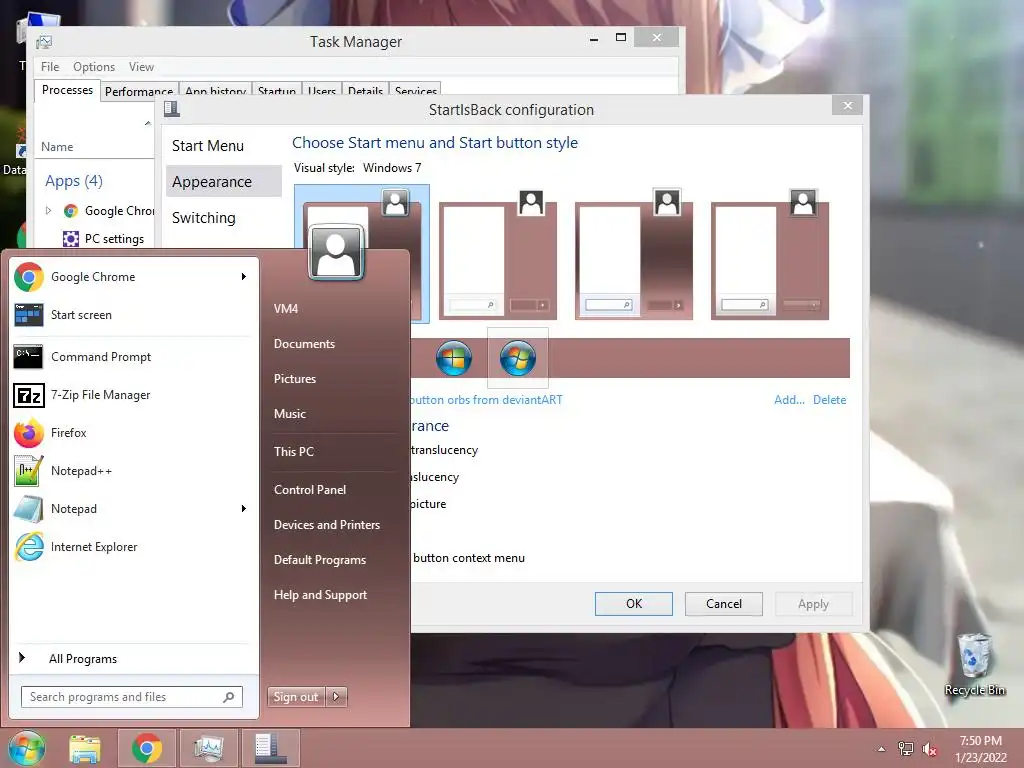
Task: Open Control Panel from Start menu
Action: pyautogui.click(x=310, y=490)
